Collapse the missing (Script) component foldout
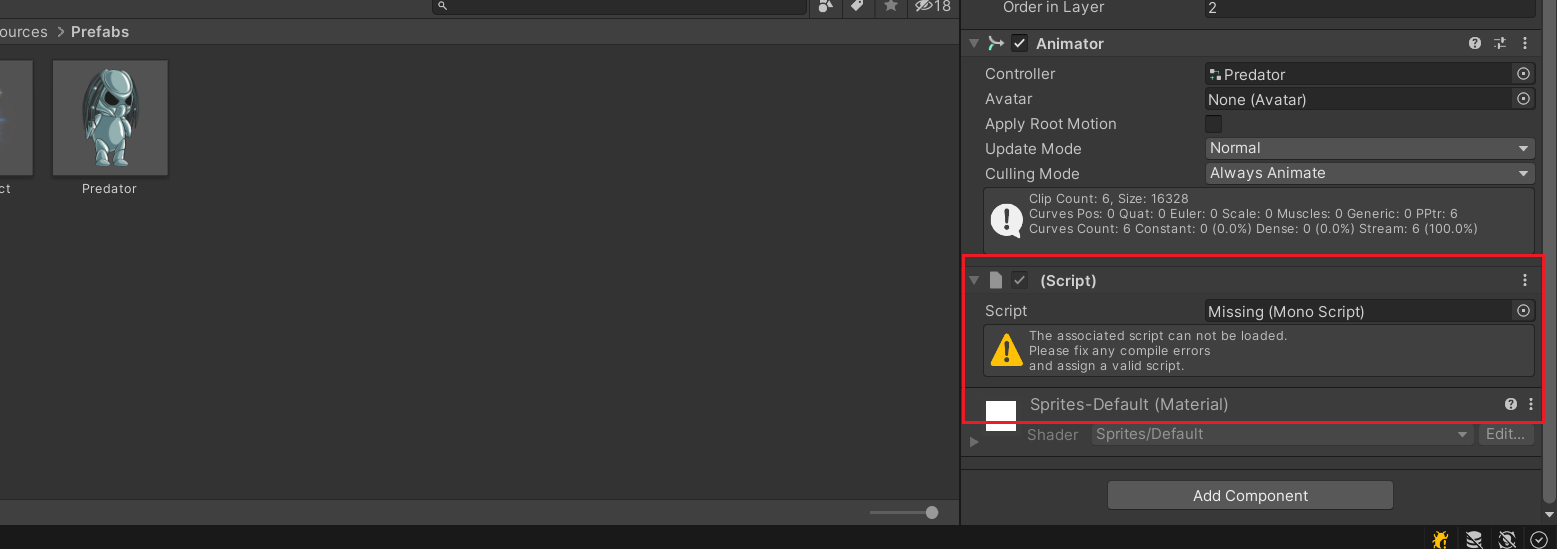1557x549 pixels. pos(974,281)
